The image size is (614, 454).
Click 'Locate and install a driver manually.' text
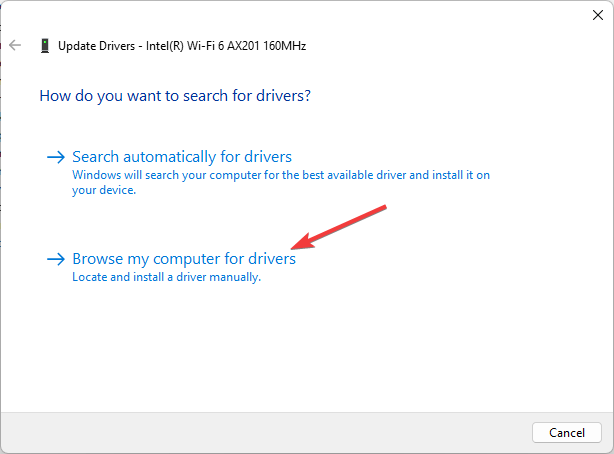tap(166, 277)
